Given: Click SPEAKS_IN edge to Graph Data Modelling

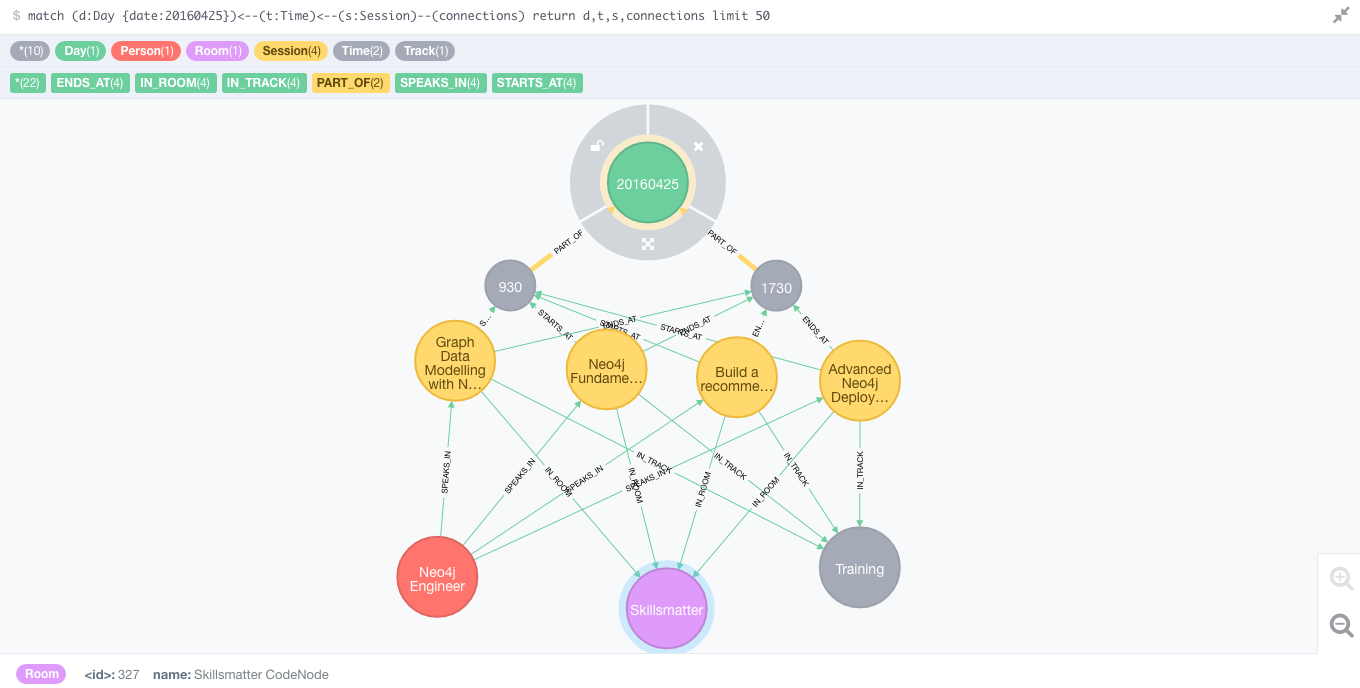Looking at the screenshot, I should coord(446,472).
